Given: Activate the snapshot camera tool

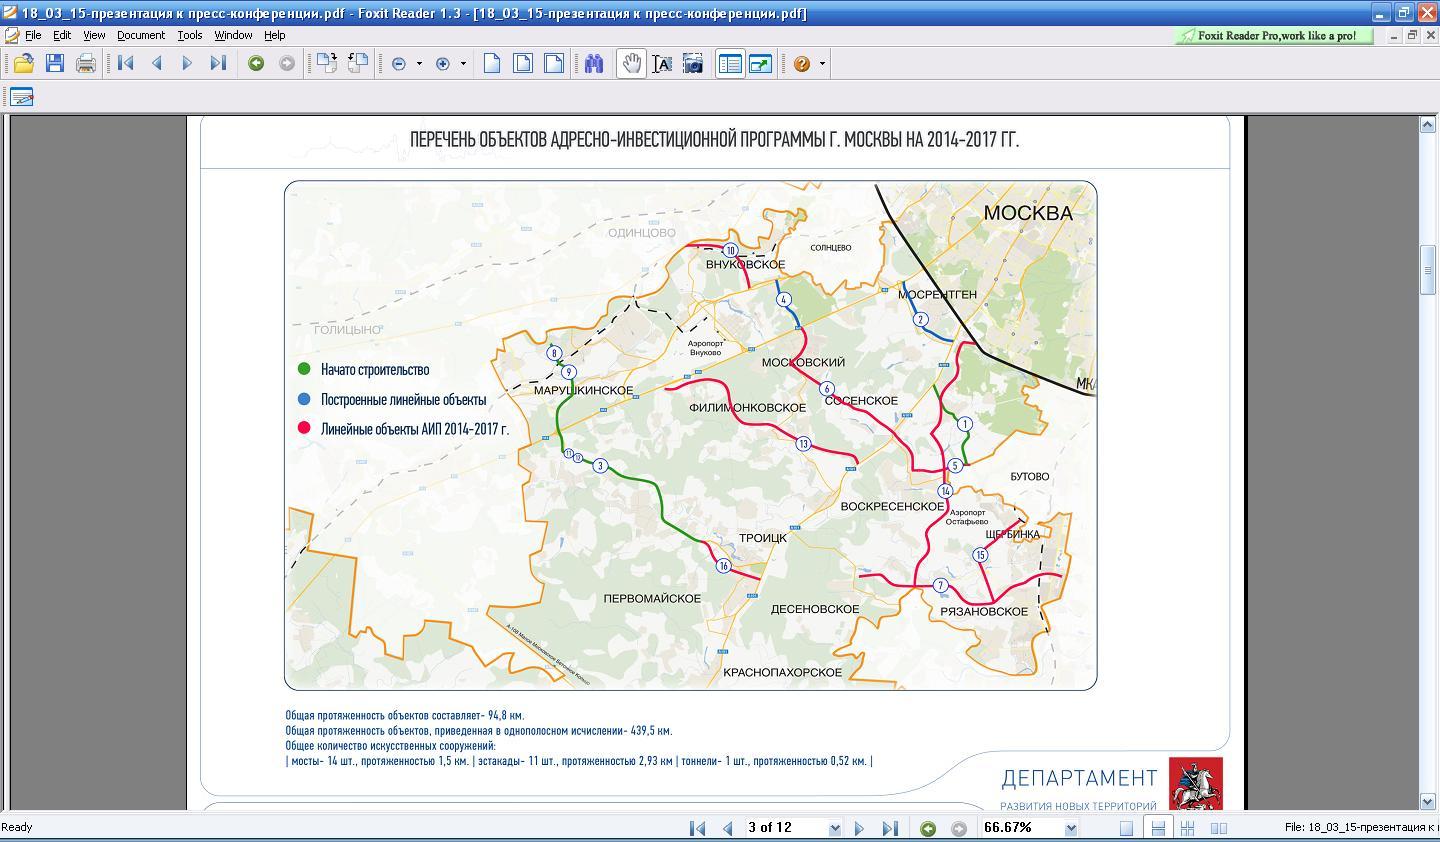Looking at the screenshot, I should 693,63.
